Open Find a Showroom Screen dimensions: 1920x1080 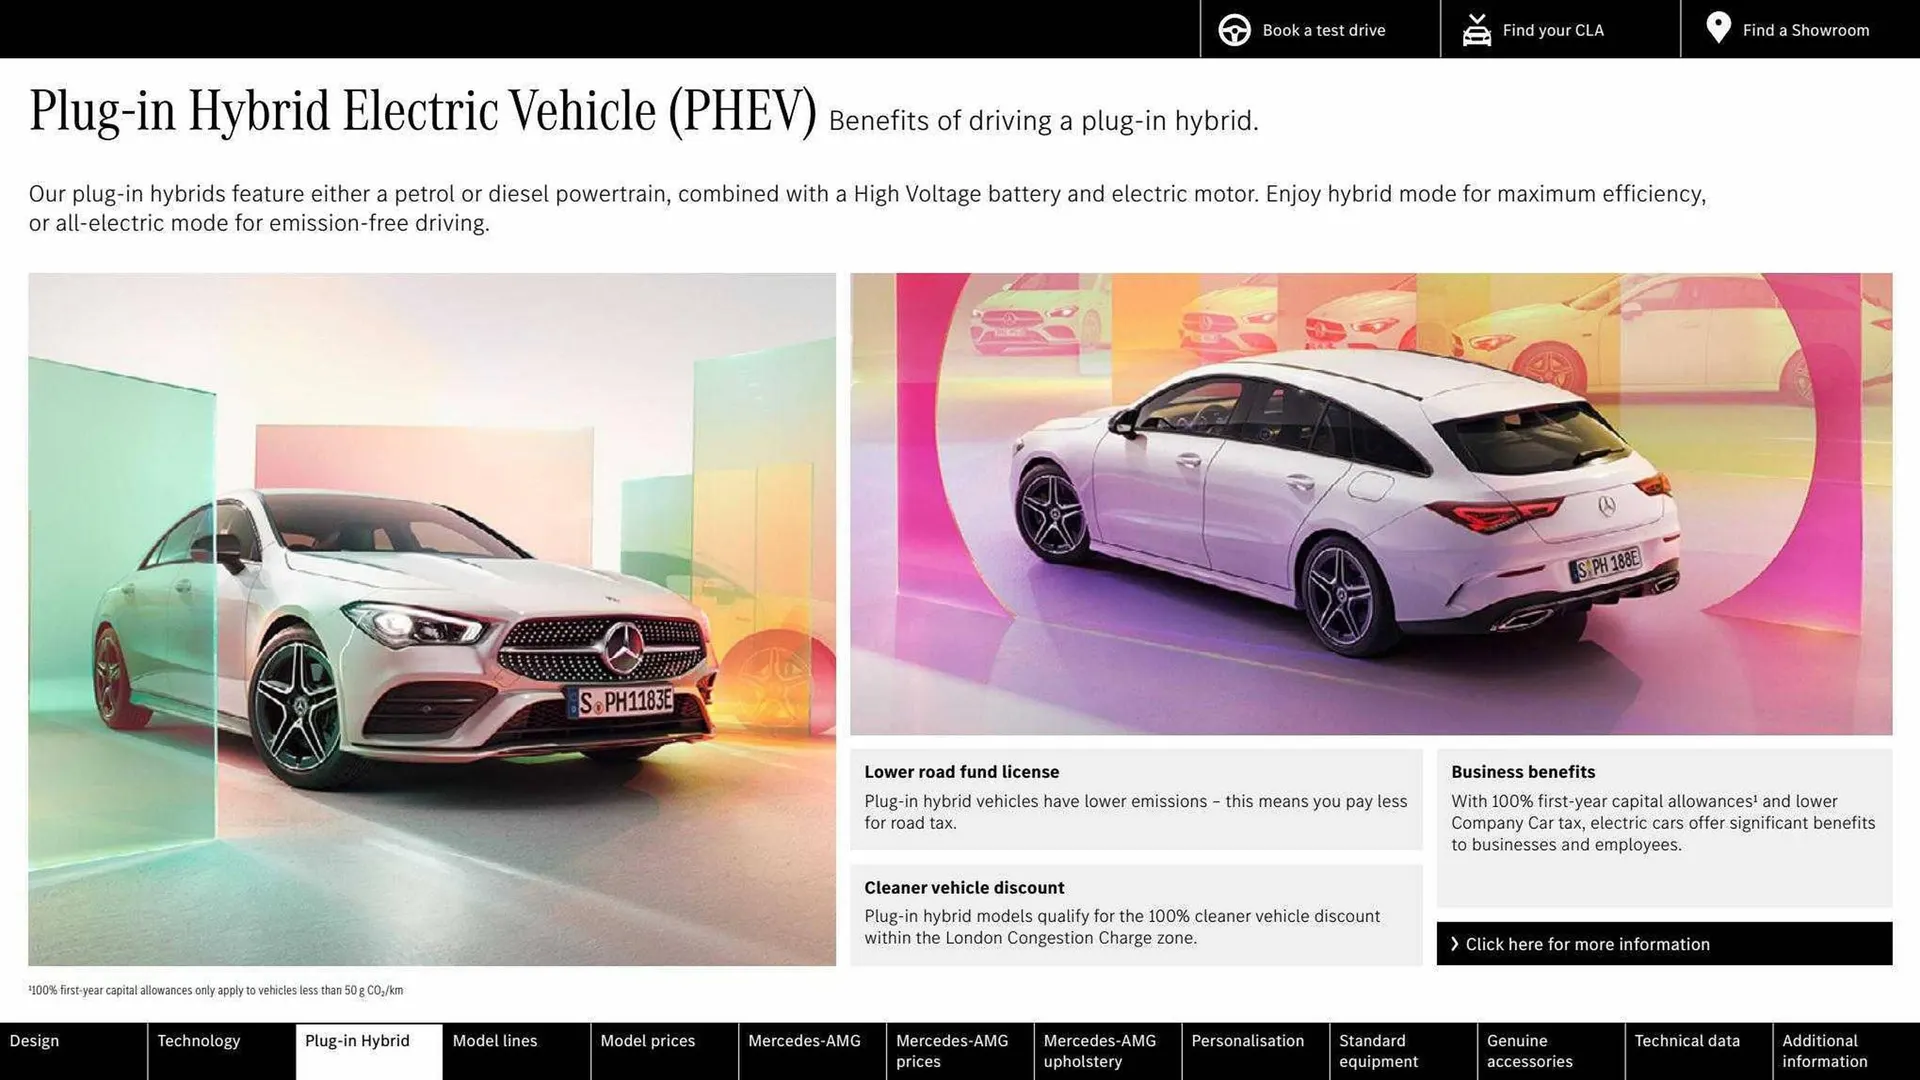pyautogui.click(x=1806, y=29)
